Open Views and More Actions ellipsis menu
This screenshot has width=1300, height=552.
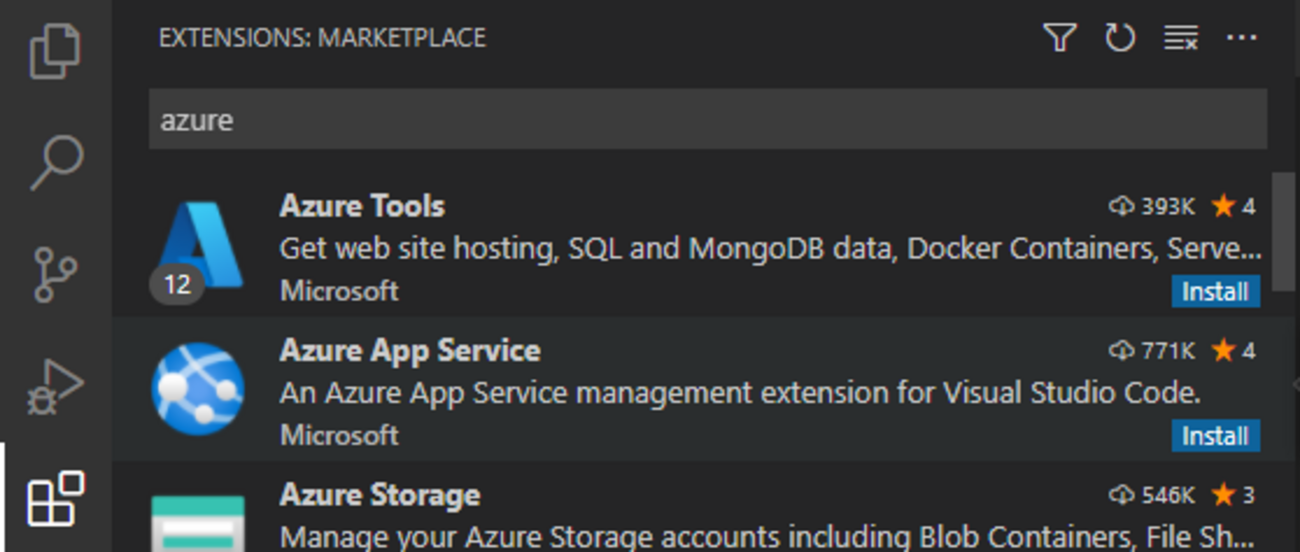(x=1241, y=38)
